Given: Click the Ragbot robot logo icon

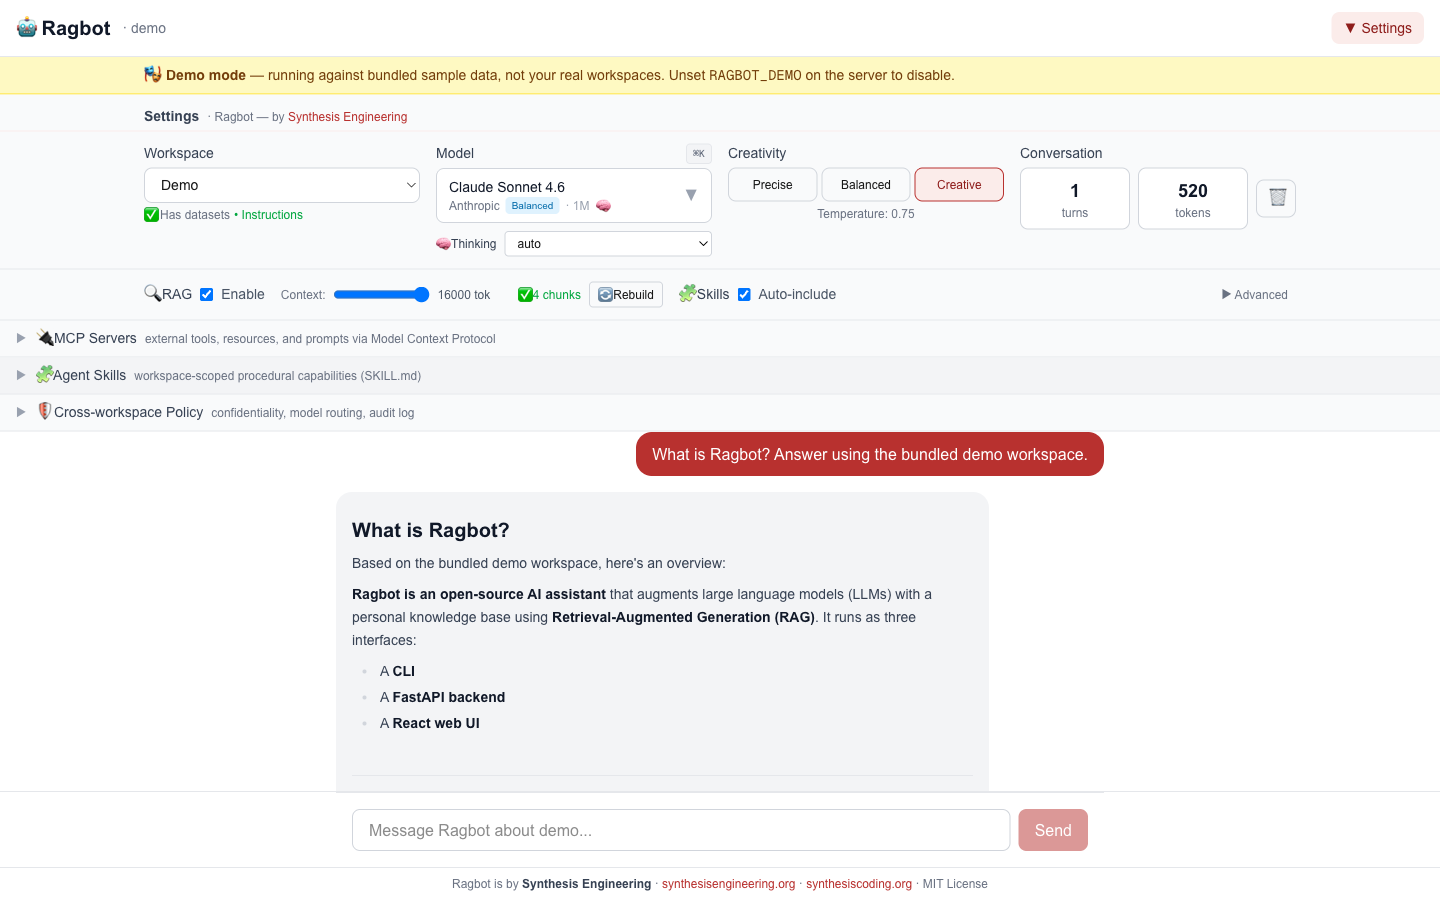Looking at the screenshot, I should point(27,28).
